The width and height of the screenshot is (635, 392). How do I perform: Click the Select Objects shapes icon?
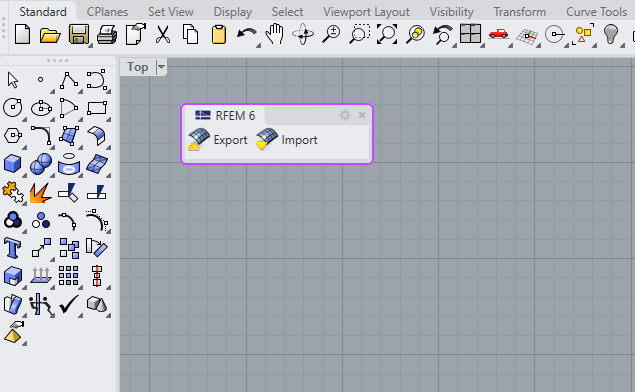click(583, 34)
